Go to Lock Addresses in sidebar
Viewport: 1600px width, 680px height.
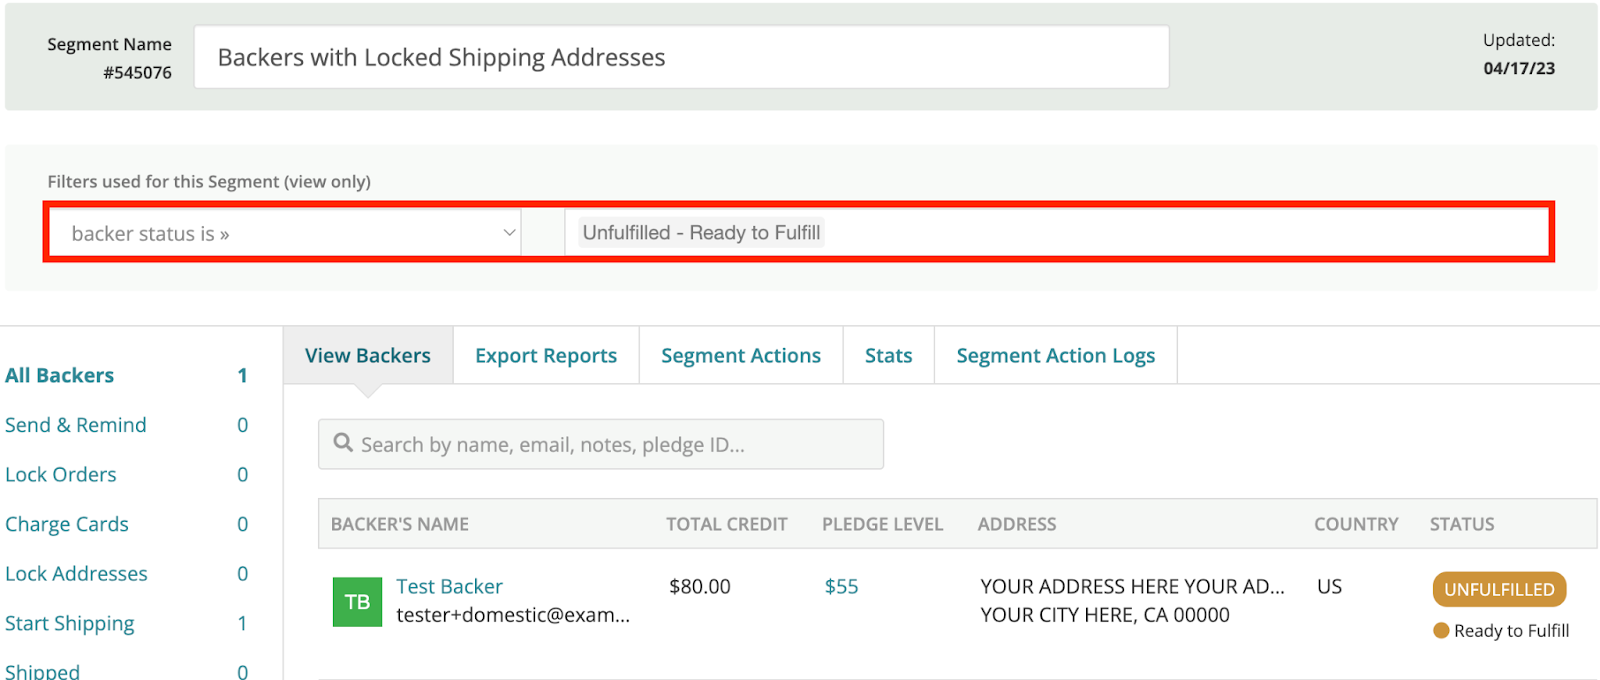76,574
